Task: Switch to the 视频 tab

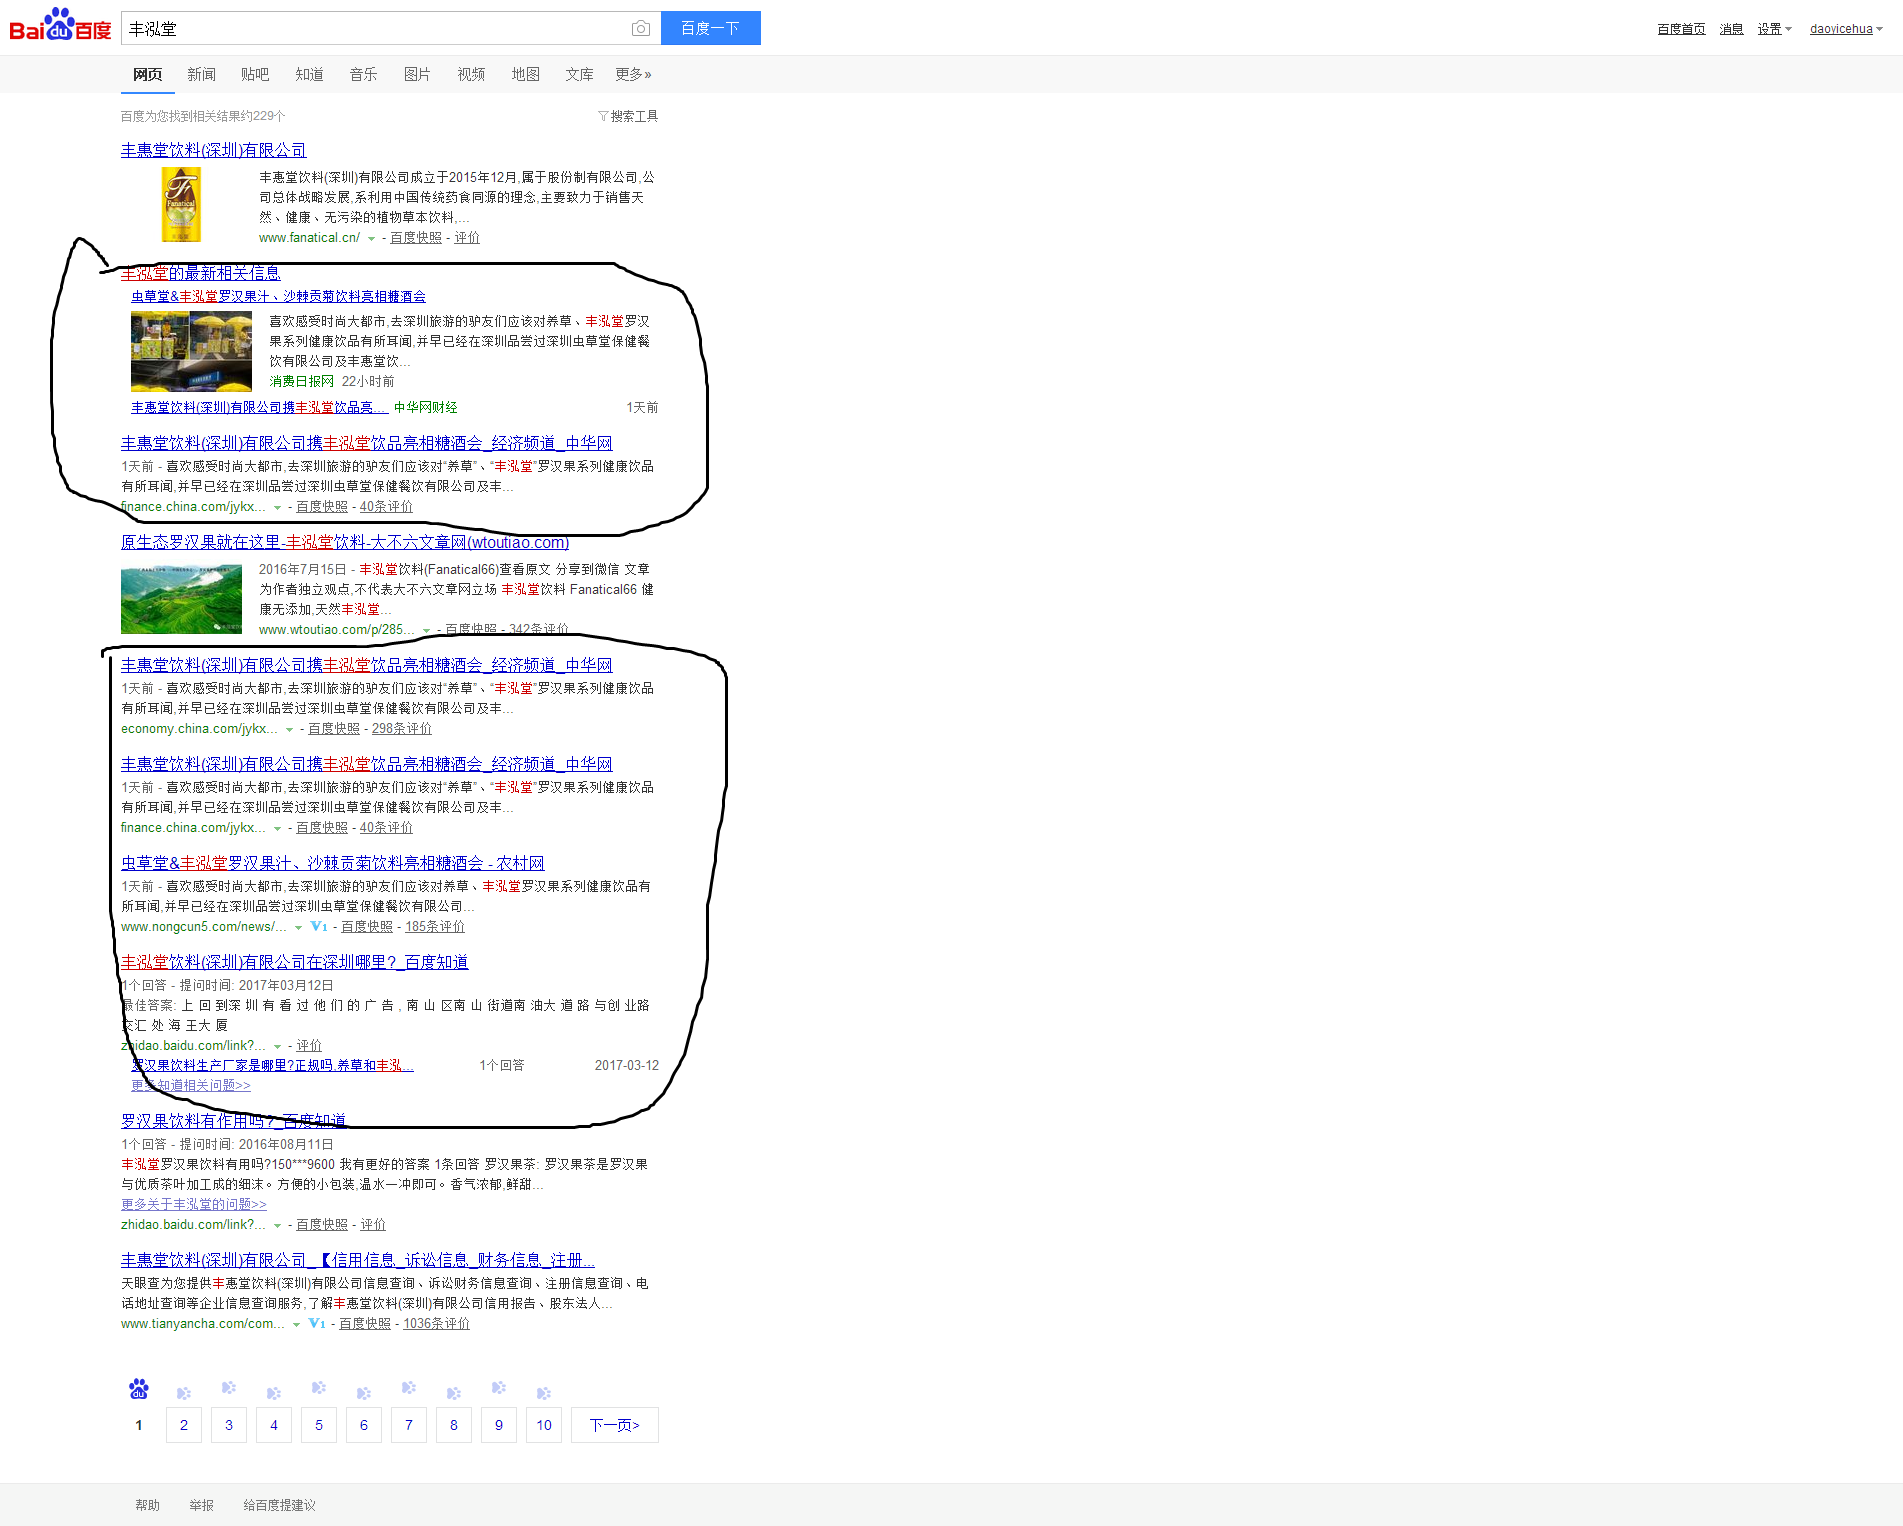Action: click(471, 74)
